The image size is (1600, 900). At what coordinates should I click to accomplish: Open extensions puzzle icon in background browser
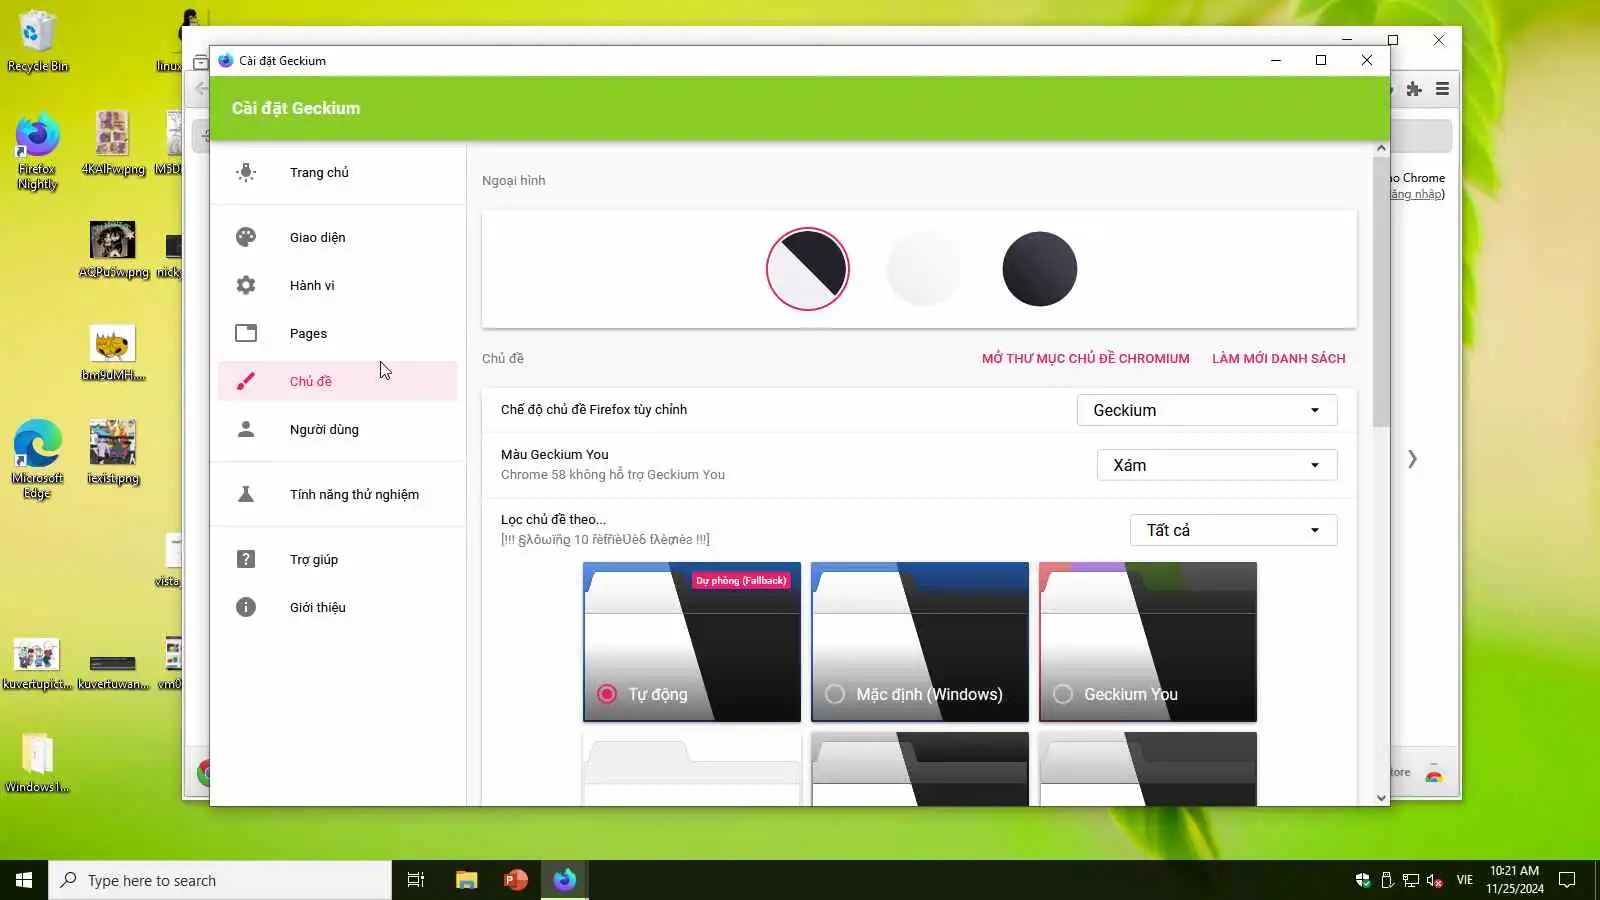pyautogui.click(x=1414, y=89)
